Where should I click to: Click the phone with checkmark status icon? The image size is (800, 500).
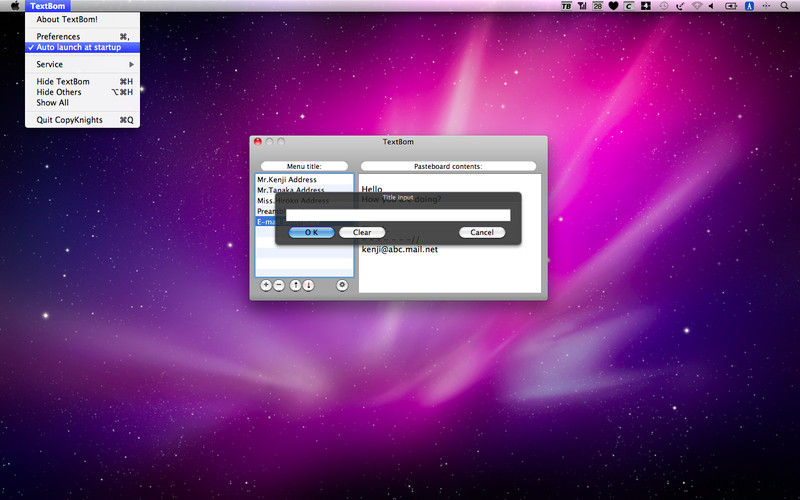[x=680, y=6]
